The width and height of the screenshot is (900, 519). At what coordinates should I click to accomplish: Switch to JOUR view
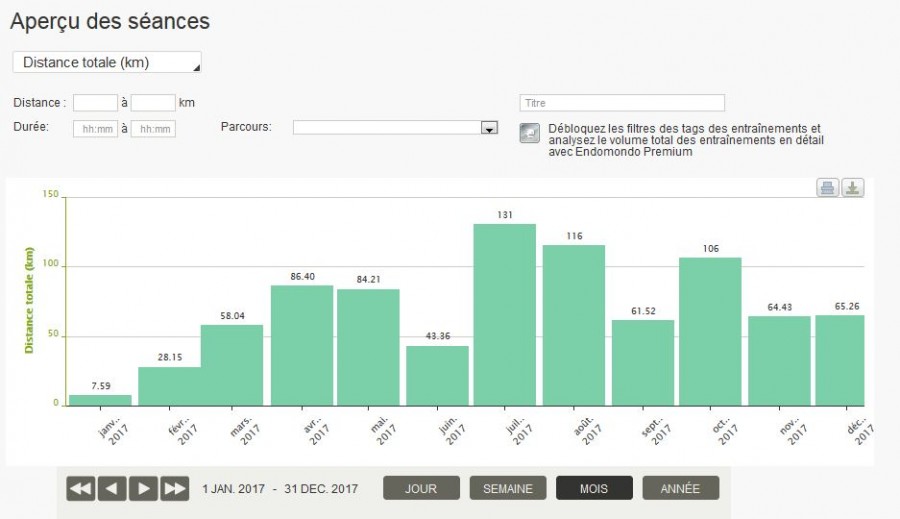click(x=421, y=488)
